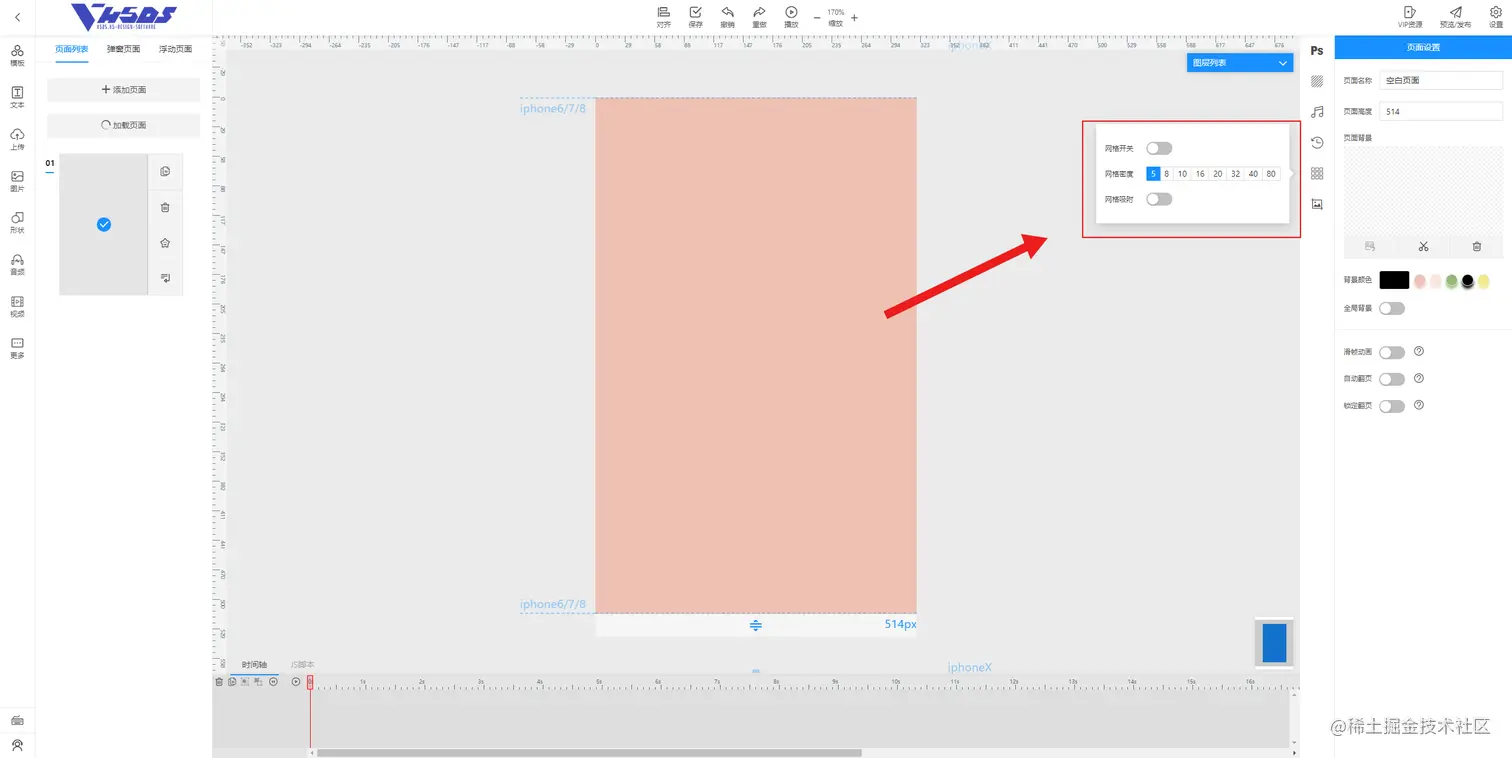
Task: Switch to the JS脚本 tab
Action: click(302, 665)
